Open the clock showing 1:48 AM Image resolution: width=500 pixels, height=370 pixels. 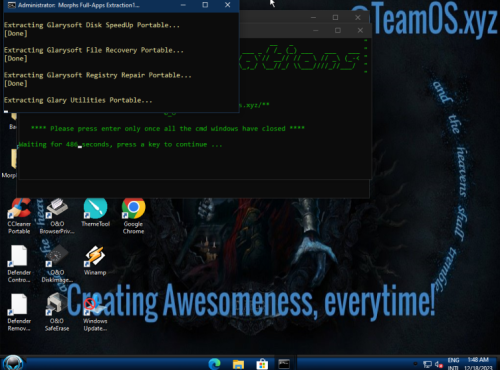pyautogui.click(x=478, y=364)
